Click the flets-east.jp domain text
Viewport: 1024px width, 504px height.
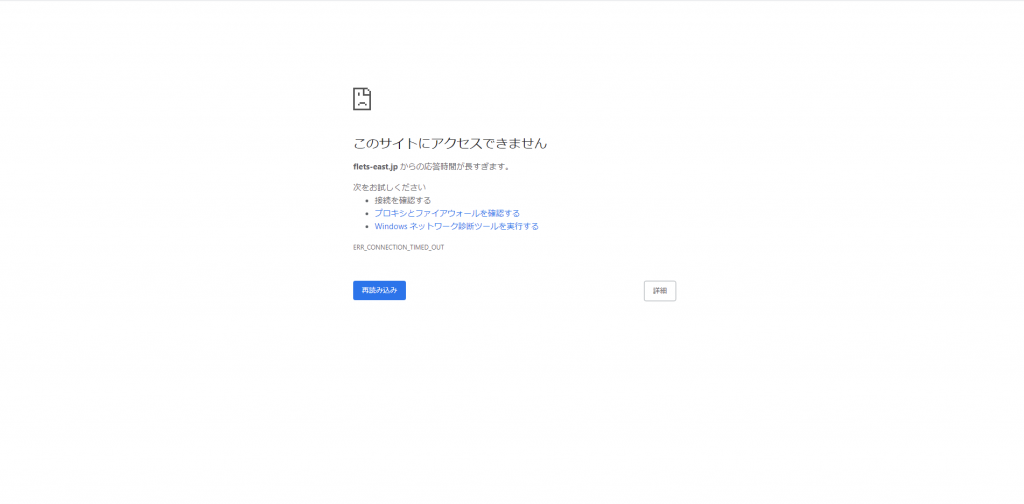[376, 166]
